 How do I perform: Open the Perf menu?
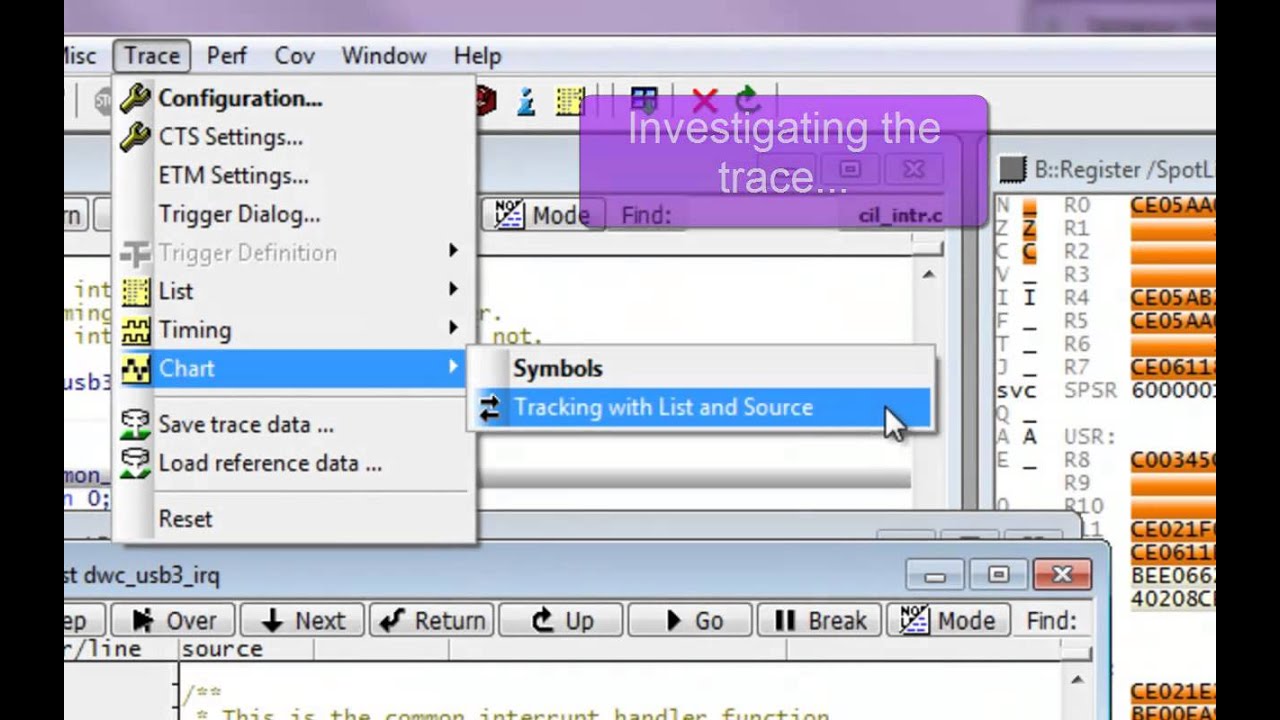pyautogui.click(x=226, y=56)
